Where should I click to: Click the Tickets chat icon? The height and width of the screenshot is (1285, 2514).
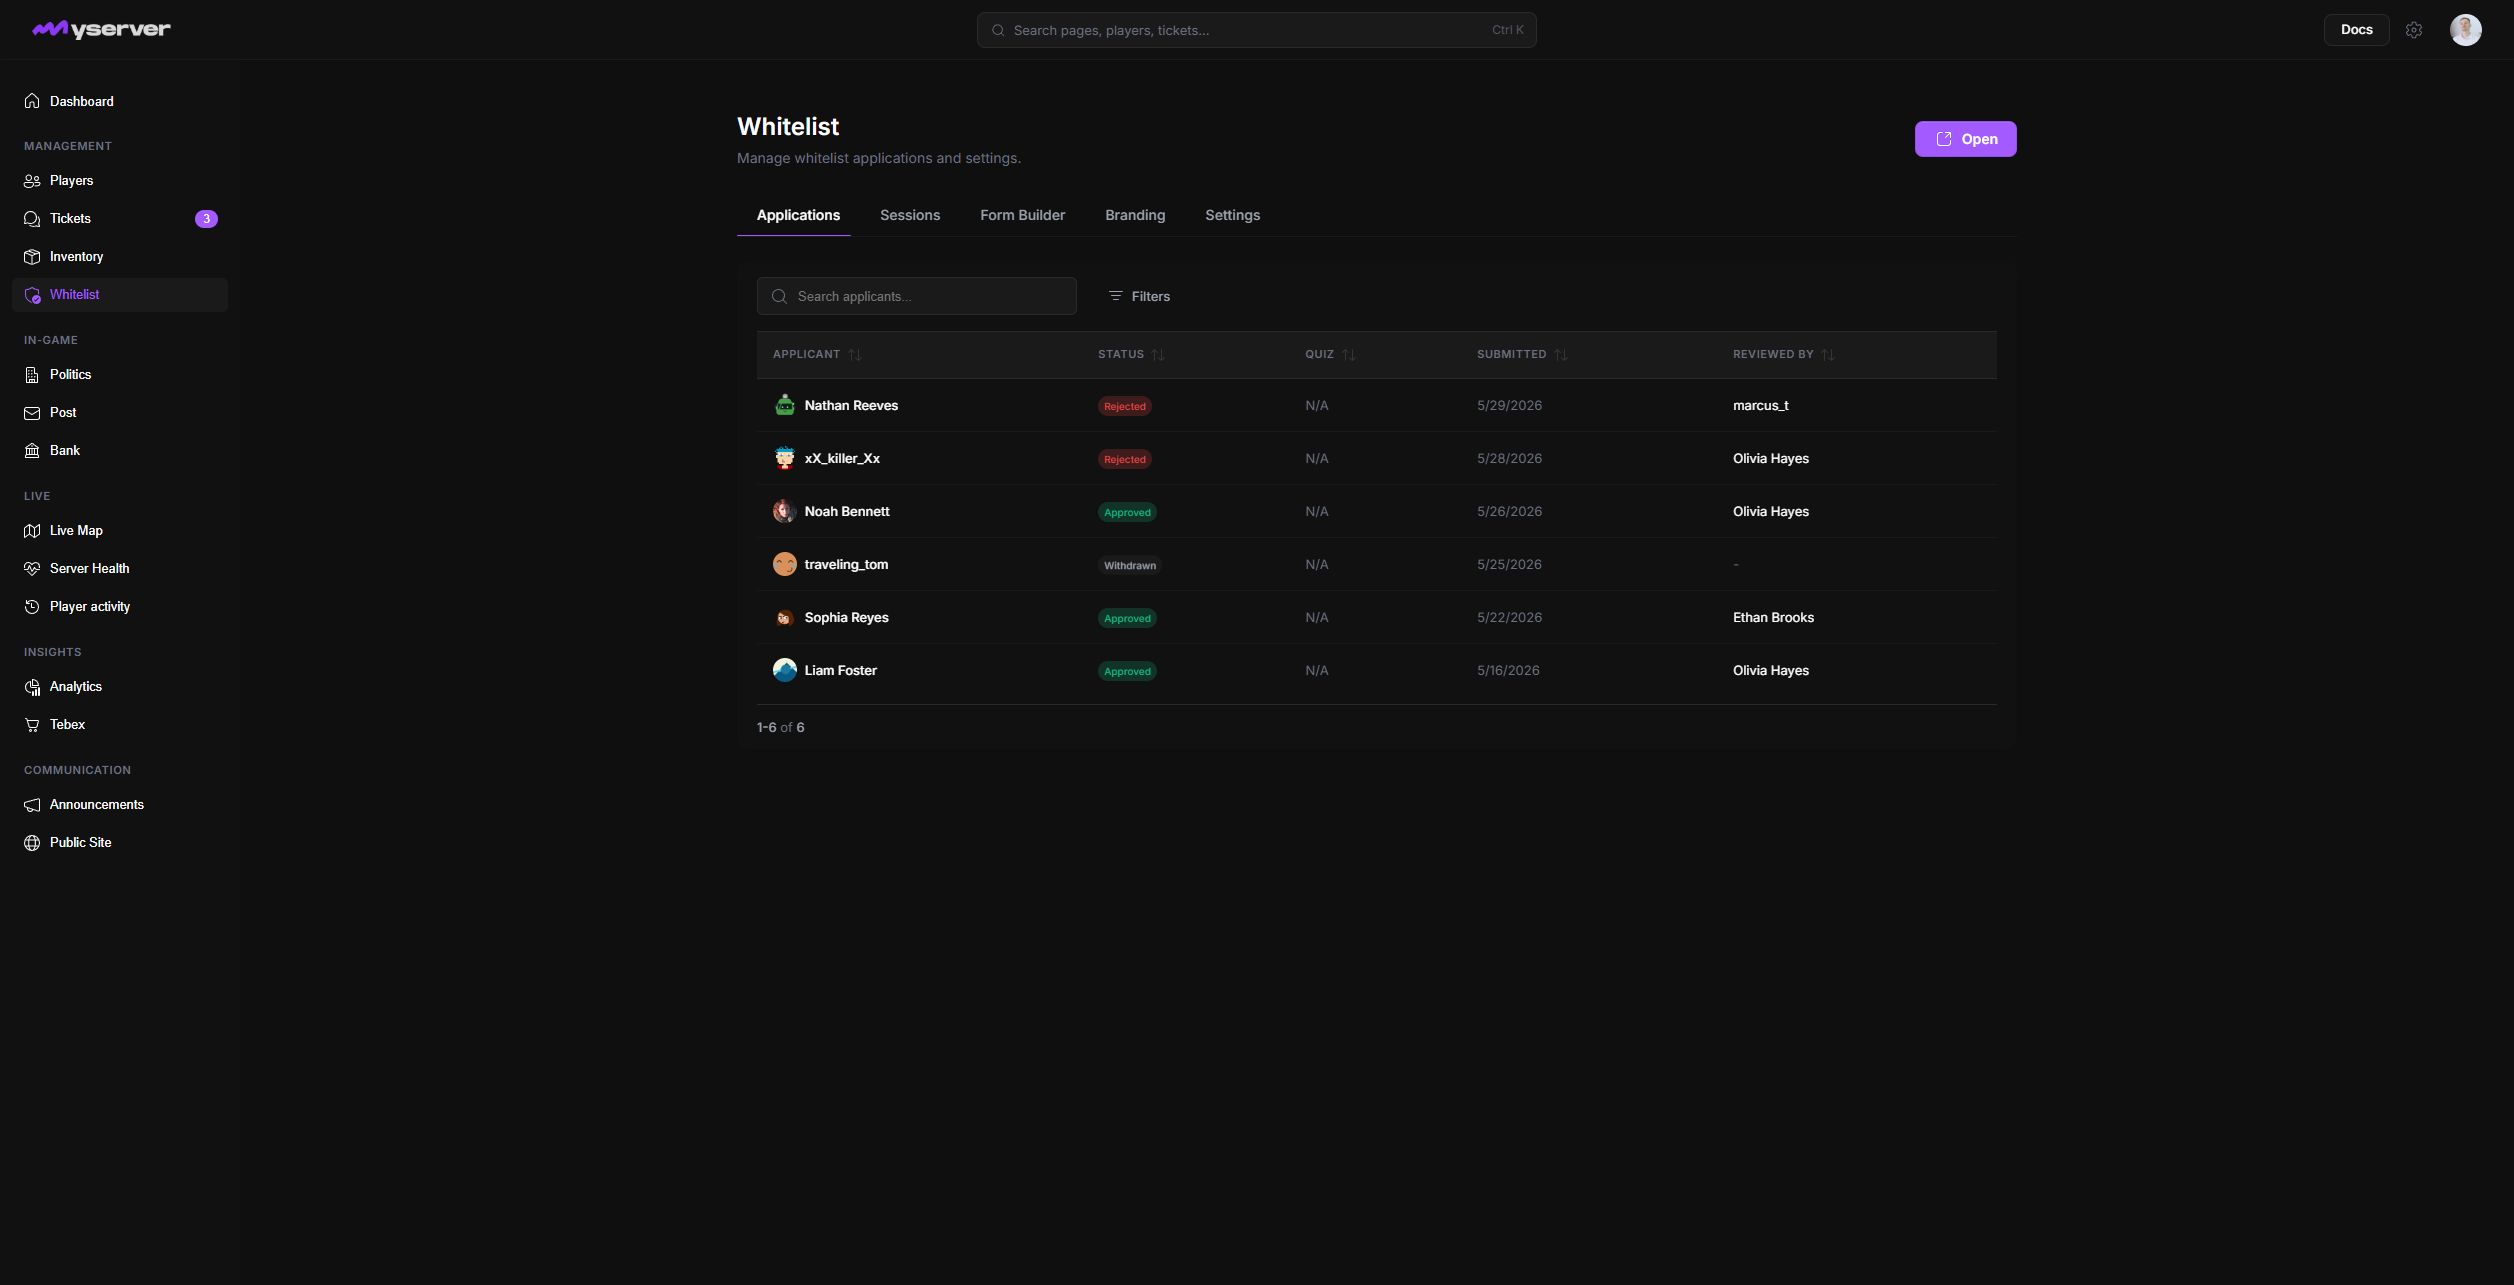tap(32, 219)
